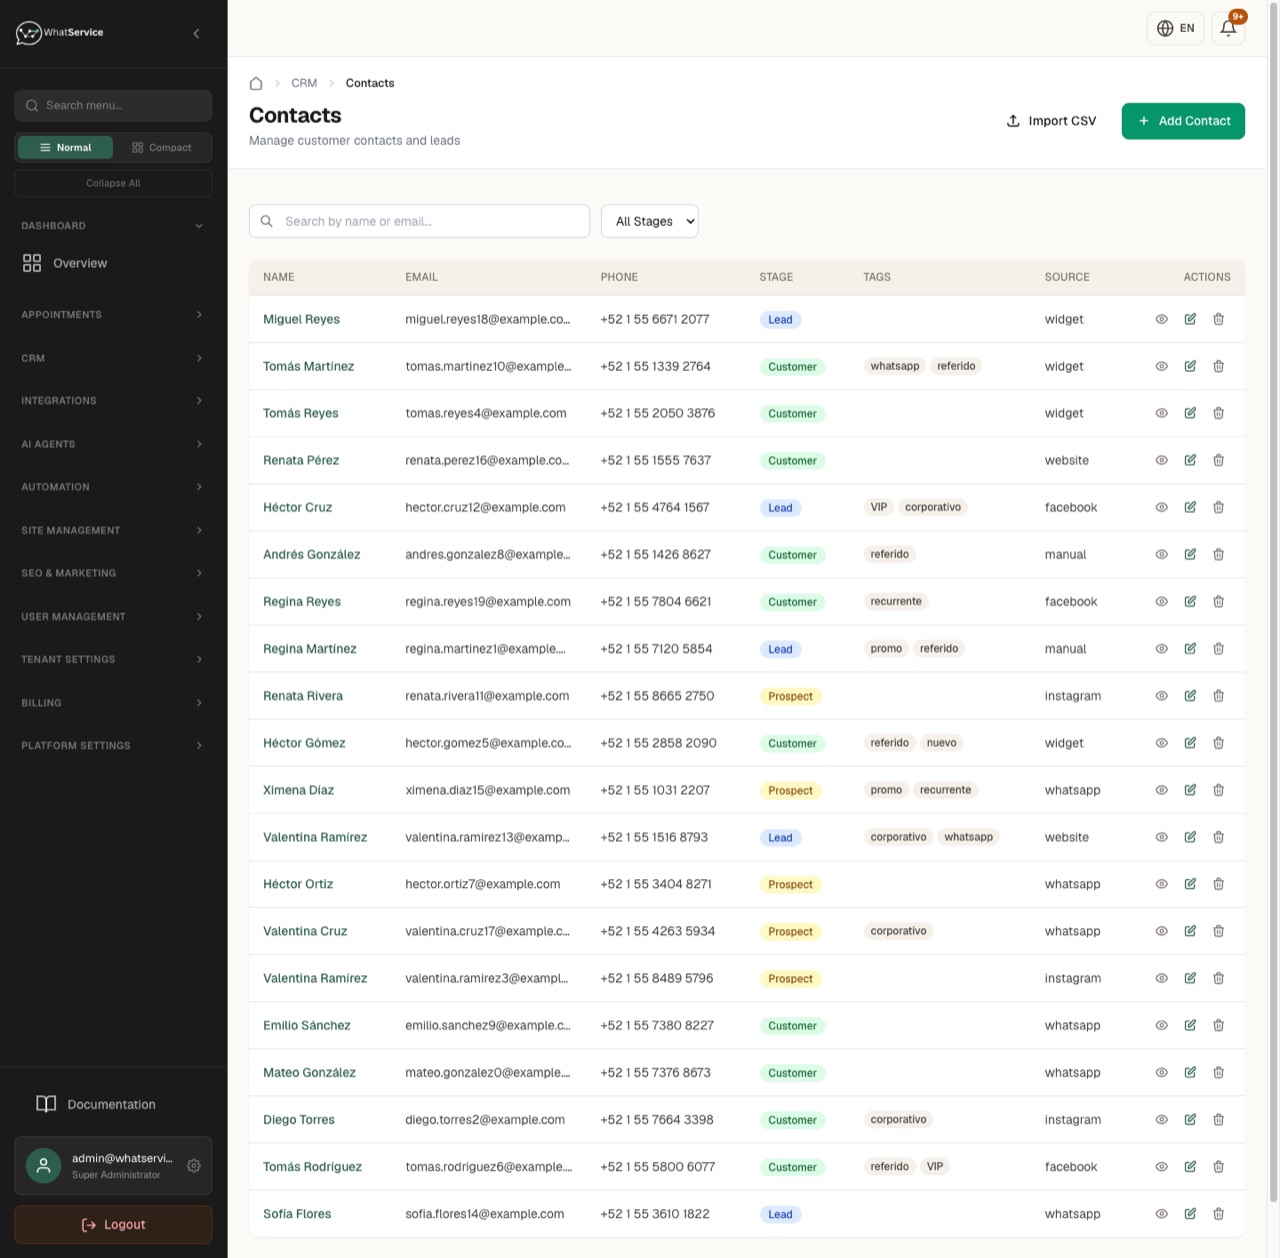Delete the Mateo González contact
1280x1258 pixels.
[x=1218, y=1072]
